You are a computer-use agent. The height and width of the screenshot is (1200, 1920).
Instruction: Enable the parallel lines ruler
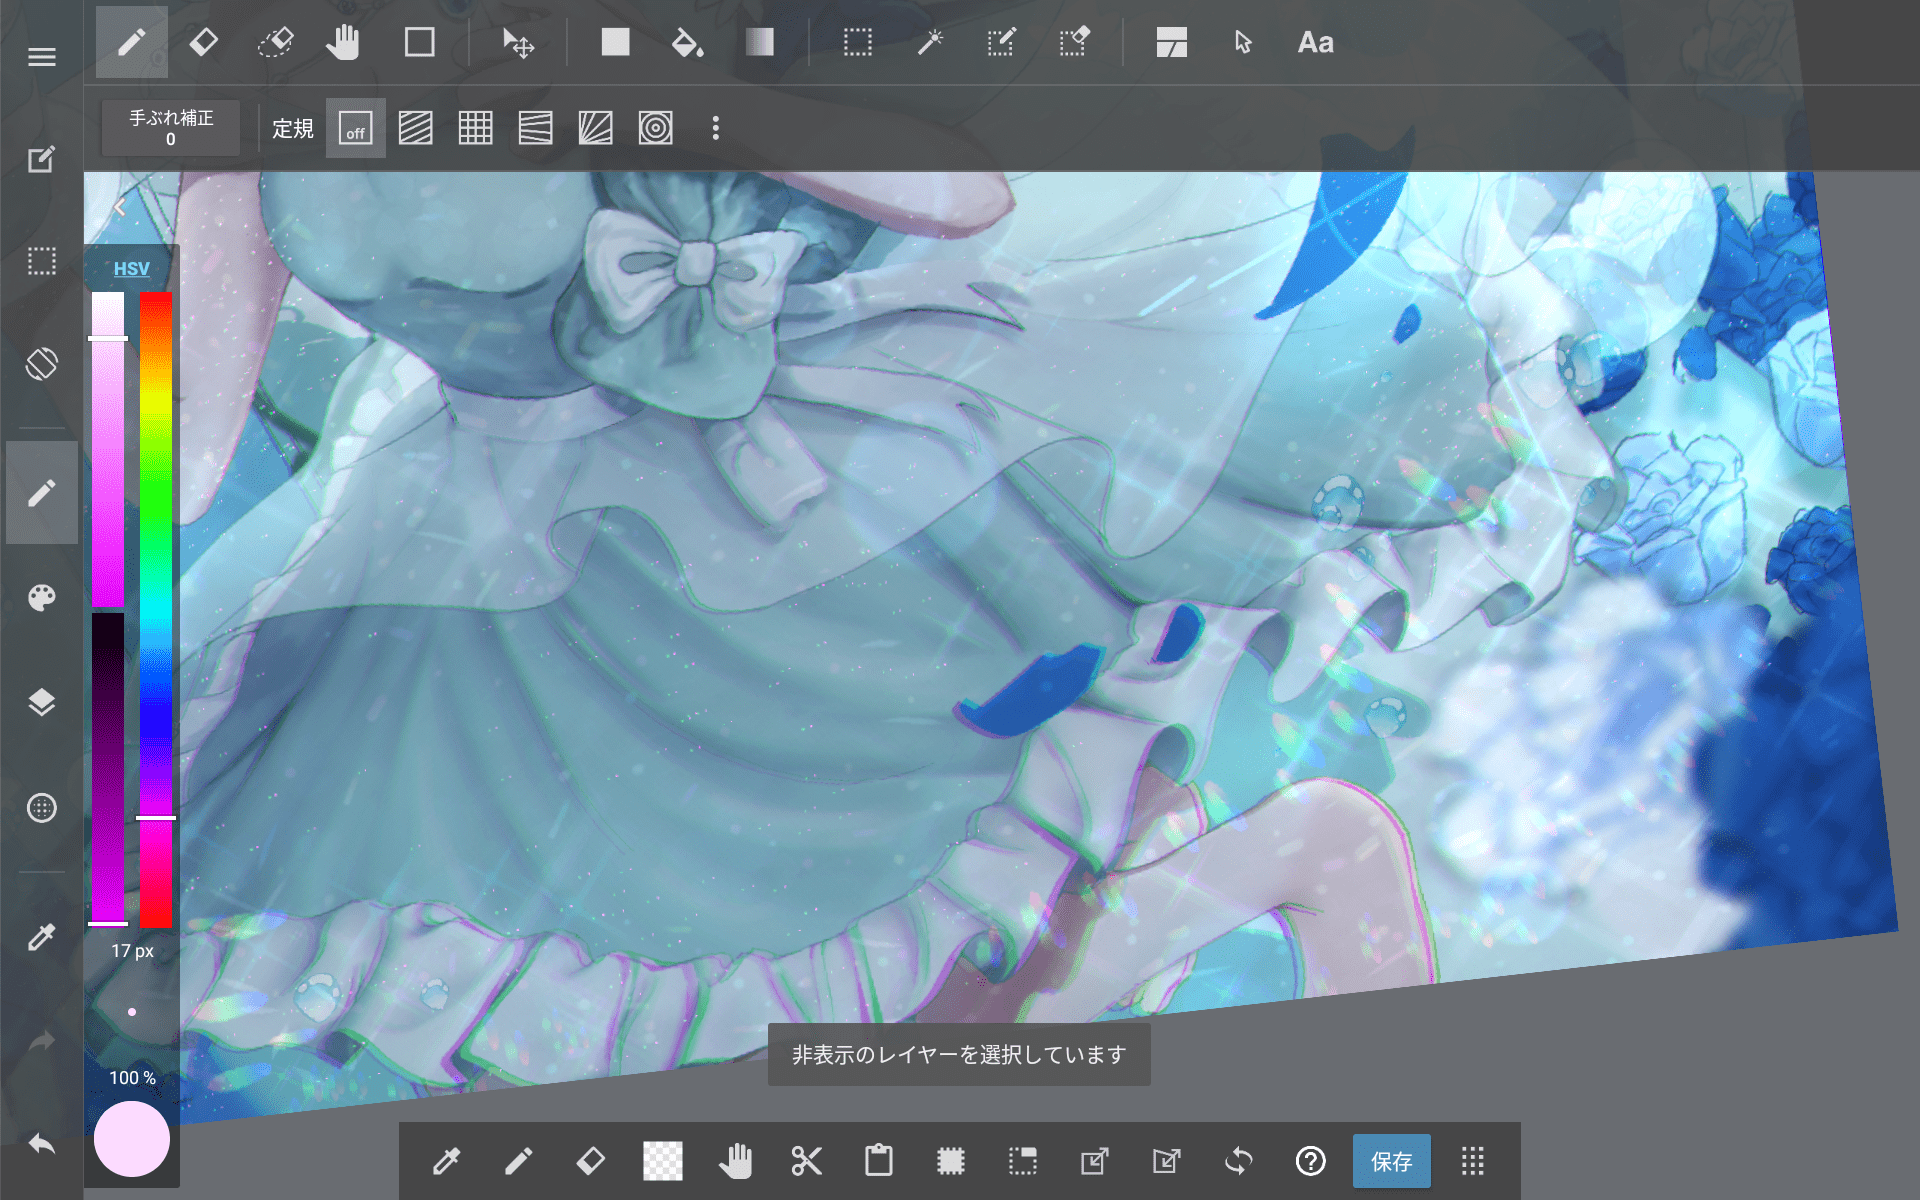click(416, 129)
